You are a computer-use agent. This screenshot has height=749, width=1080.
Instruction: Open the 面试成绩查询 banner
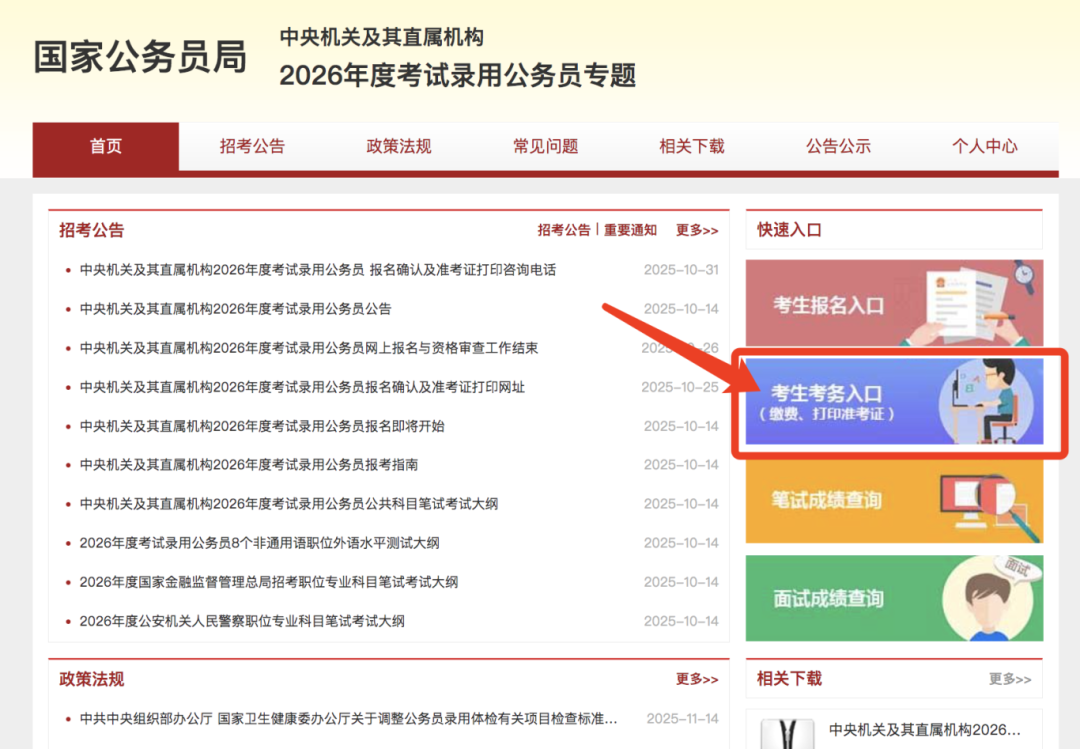coord(893,598)
